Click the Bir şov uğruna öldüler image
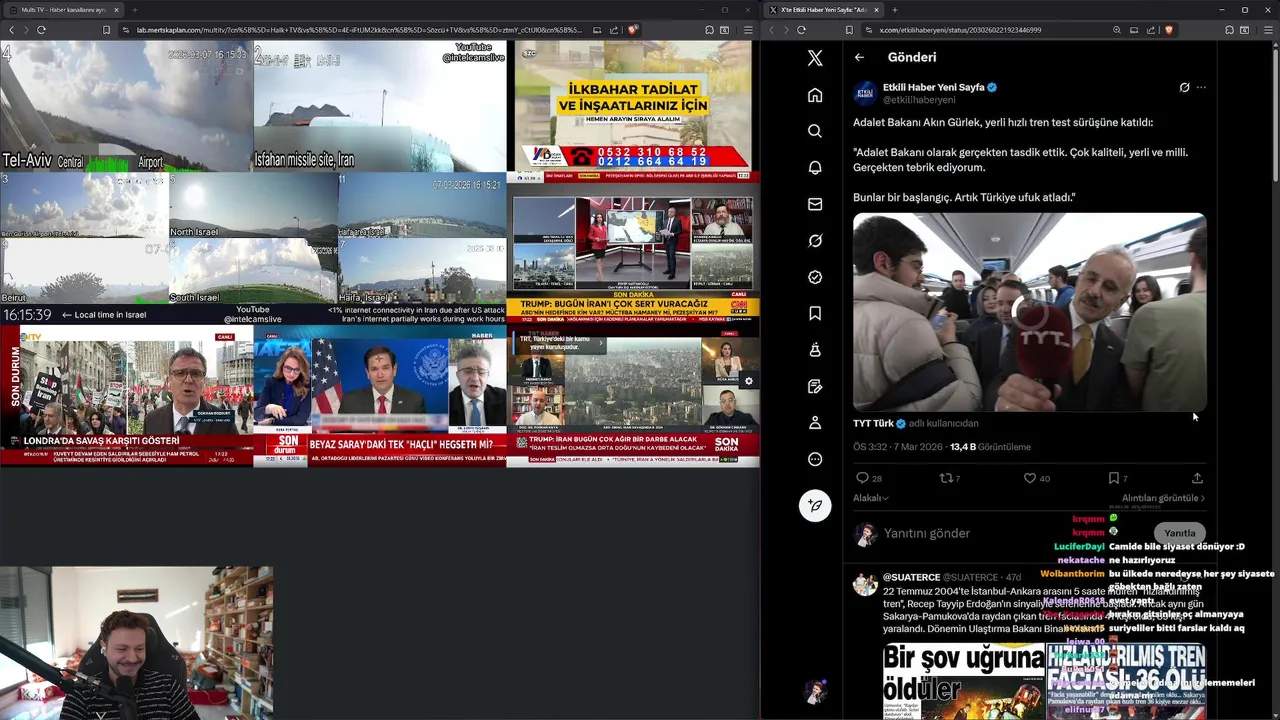1280x720 pixels. [963, 682]
